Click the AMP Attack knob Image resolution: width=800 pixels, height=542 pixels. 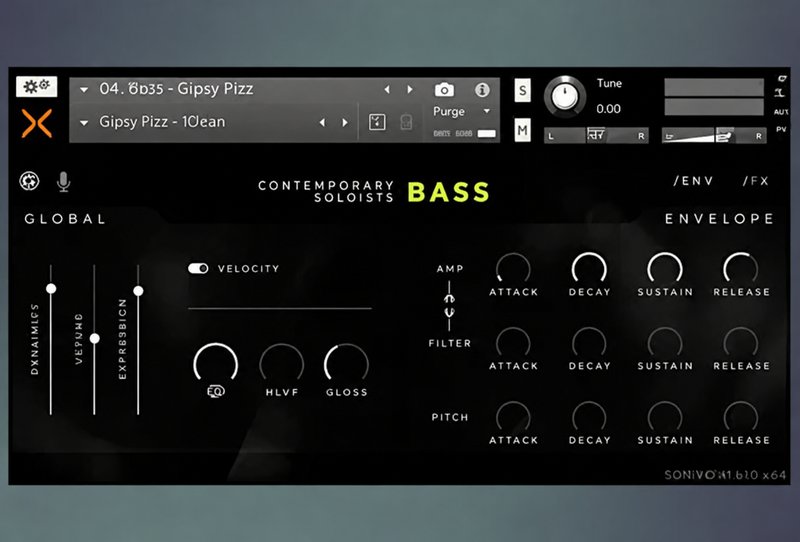point(513,268)
